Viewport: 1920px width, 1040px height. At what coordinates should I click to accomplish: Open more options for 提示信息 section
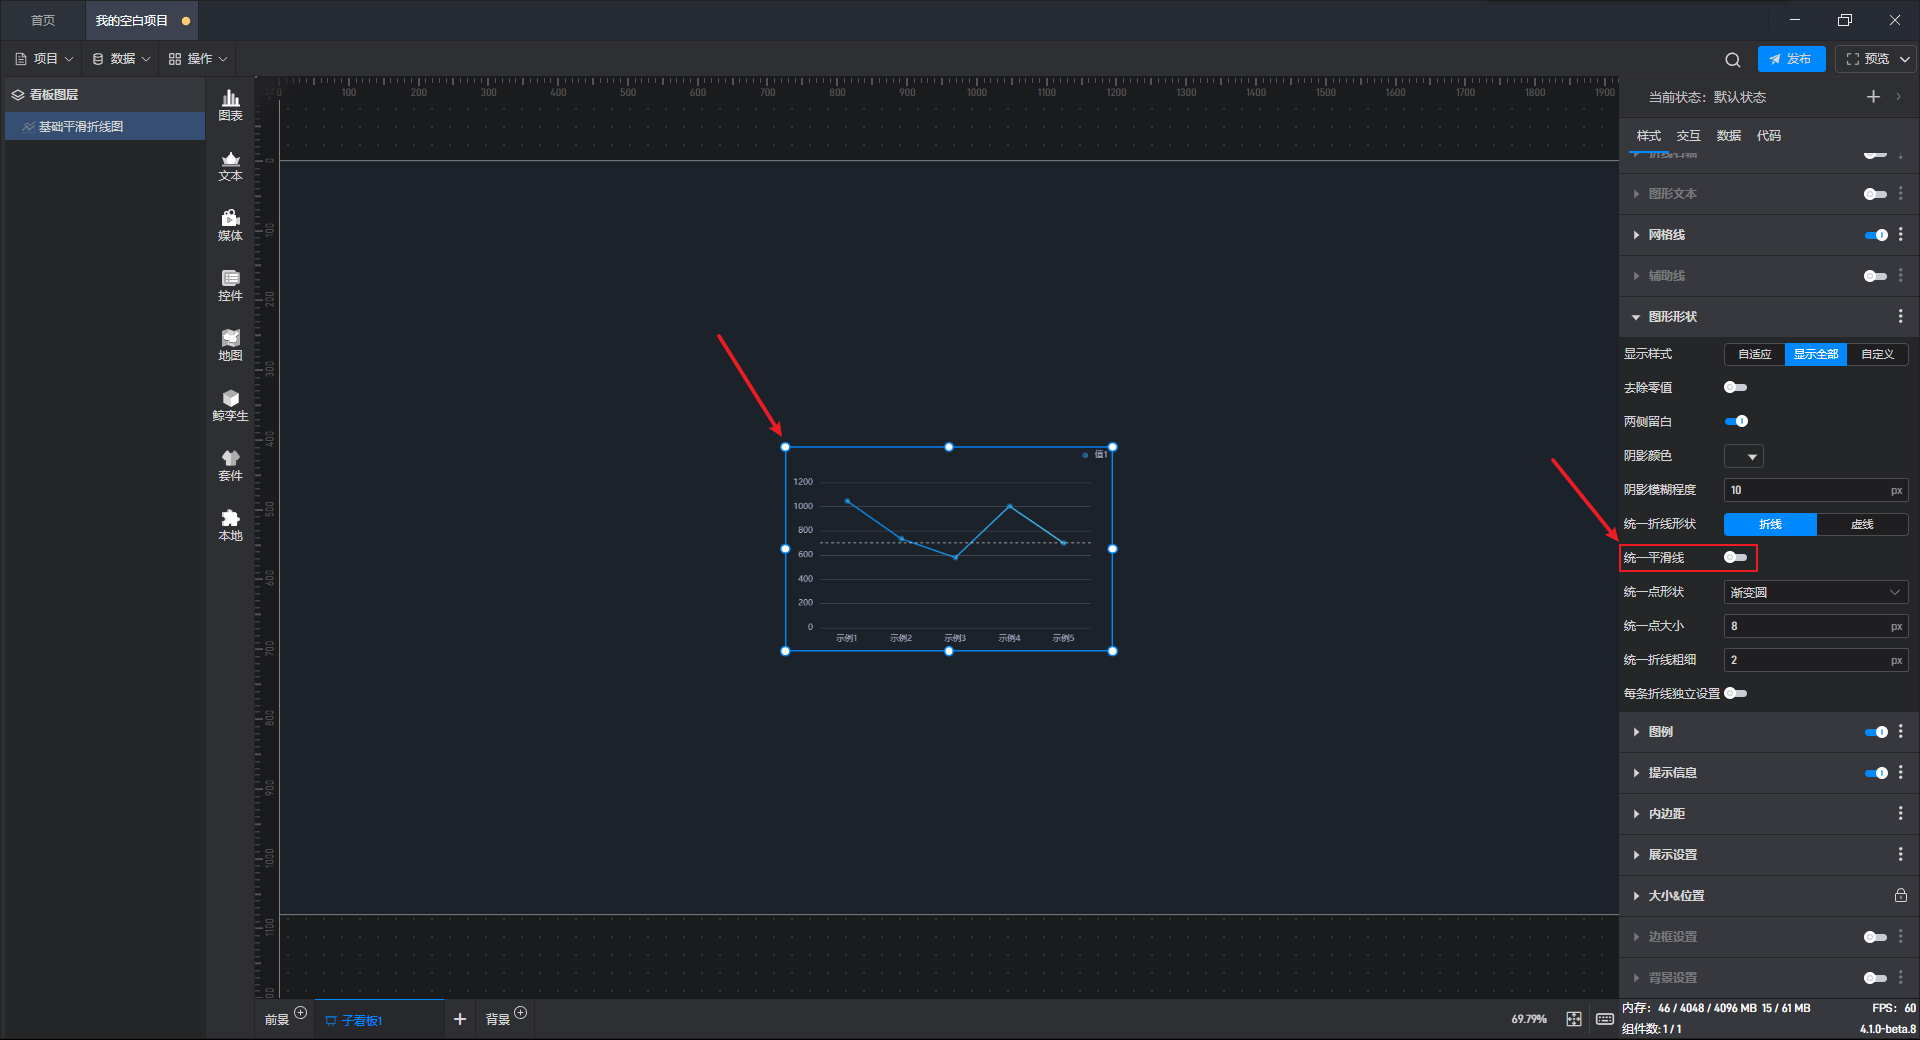click(x=1901, y=773)
